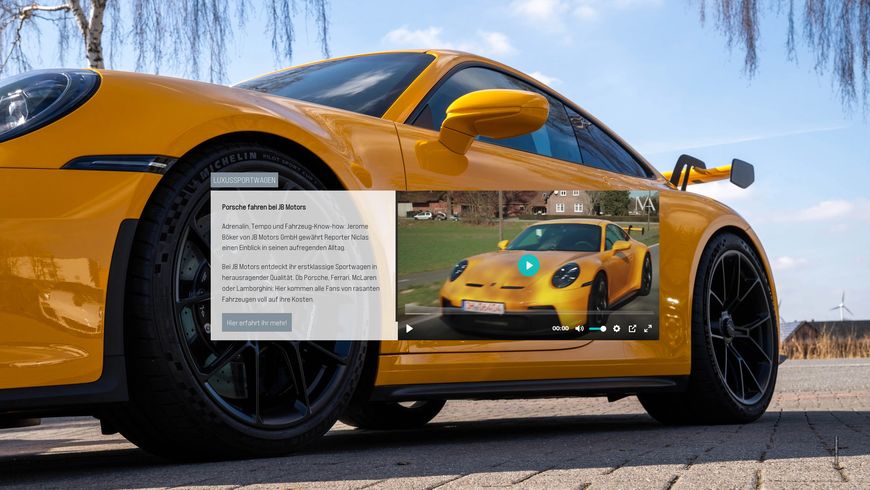Image resolution: width=870 pixels, height=490 pixels.
Task: Select the LUXUSSPORTWAGEN category tag
Action: [x=244, y=180]
